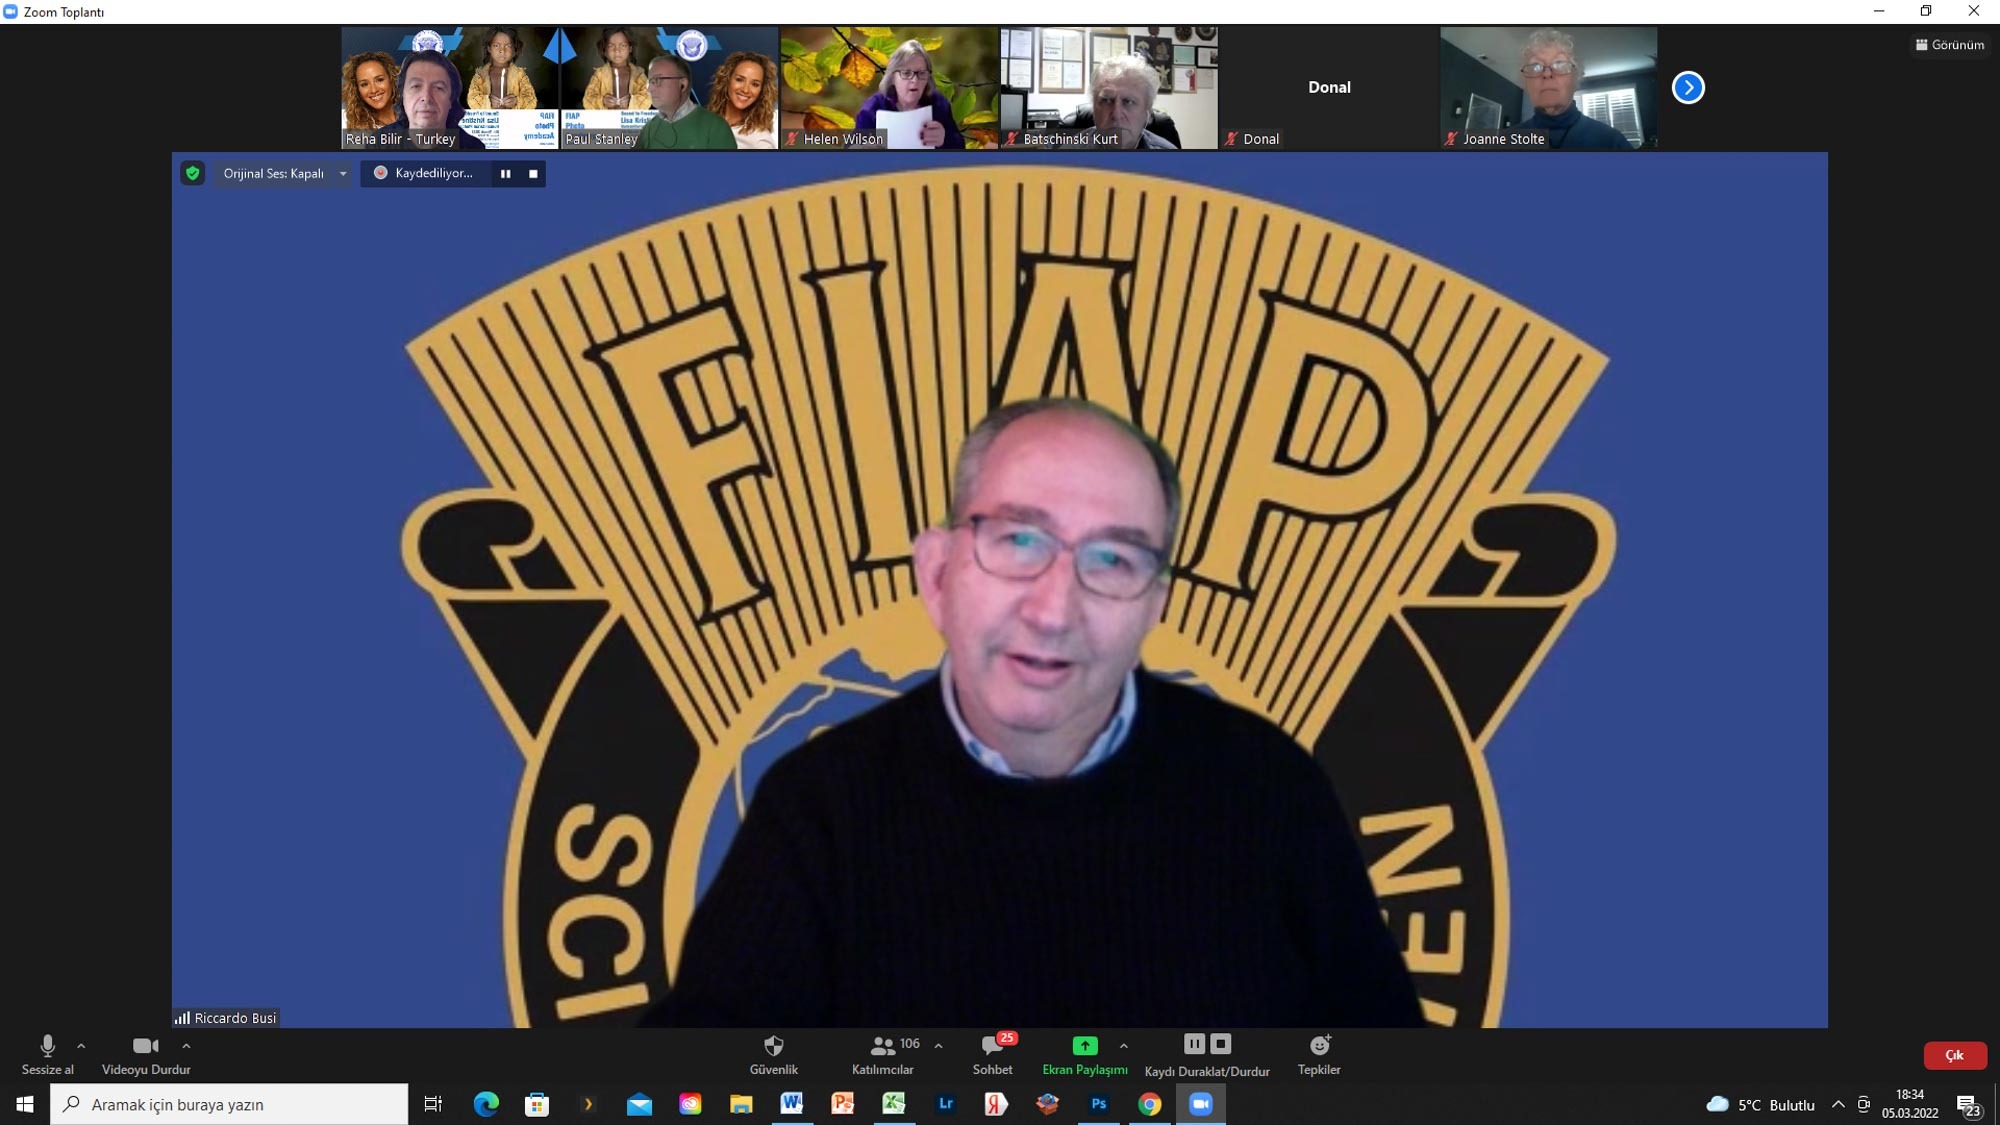The width and height of the screenshot is (2000, 1125).
Task: Open the Güvenlik security shield
Action: click(773, 1054)
